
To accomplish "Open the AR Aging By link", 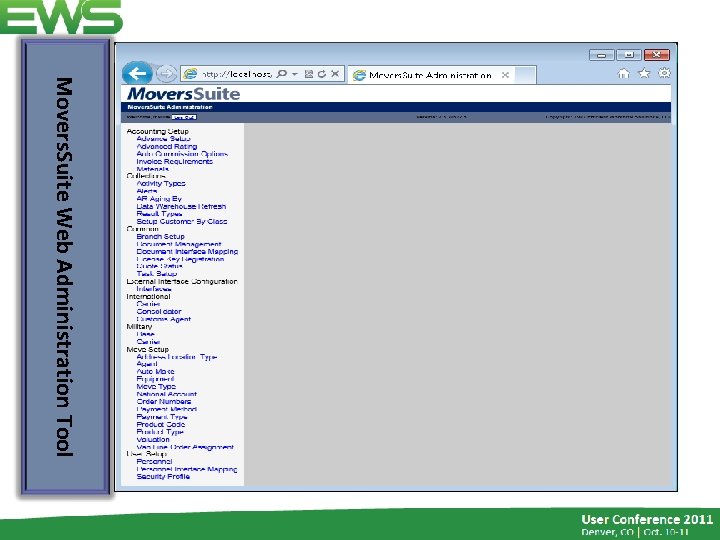I will pos(159,199).
